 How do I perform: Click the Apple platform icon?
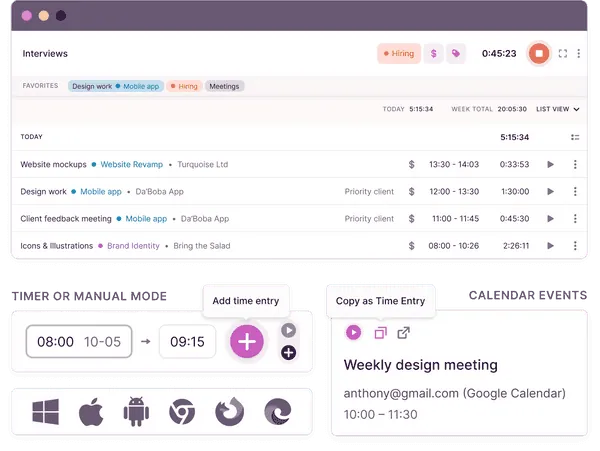click(x=91, y=412)
